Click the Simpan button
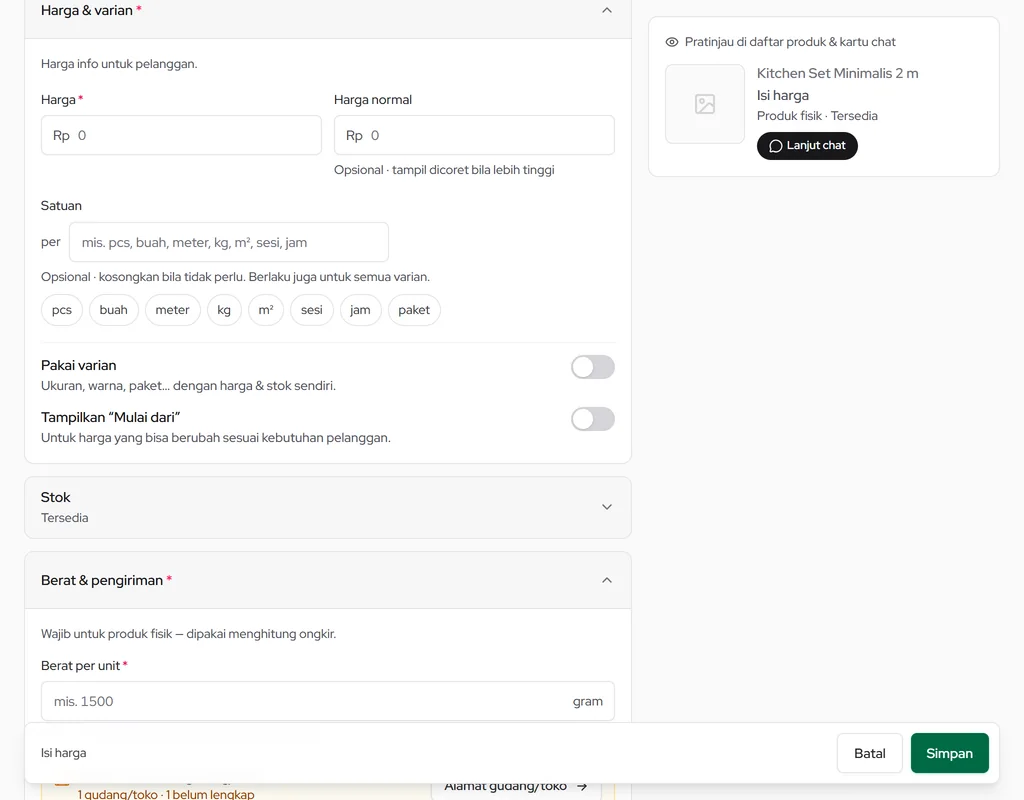Image resolution: width=1024 pixels, height=800 pixels. (x=950, y=753)
